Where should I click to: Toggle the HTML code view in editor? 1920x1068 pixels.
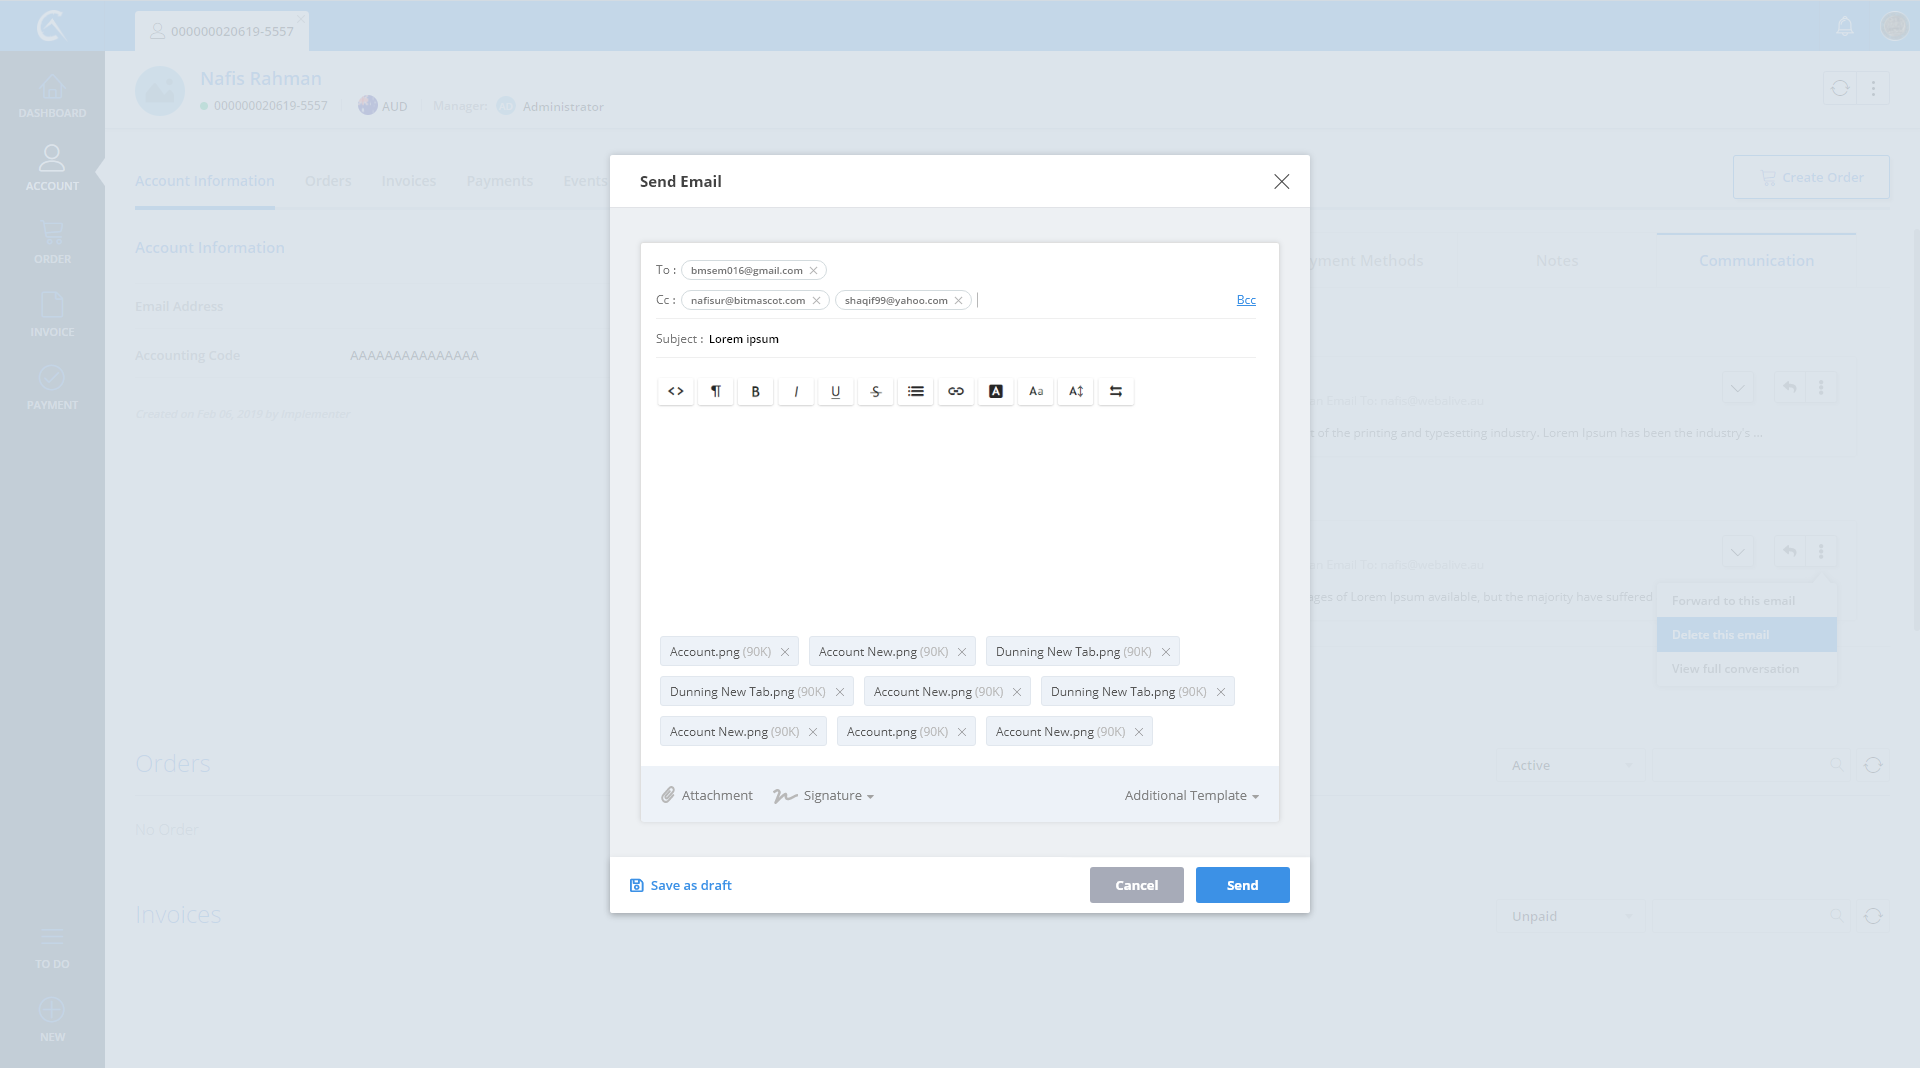click(676, 391)
